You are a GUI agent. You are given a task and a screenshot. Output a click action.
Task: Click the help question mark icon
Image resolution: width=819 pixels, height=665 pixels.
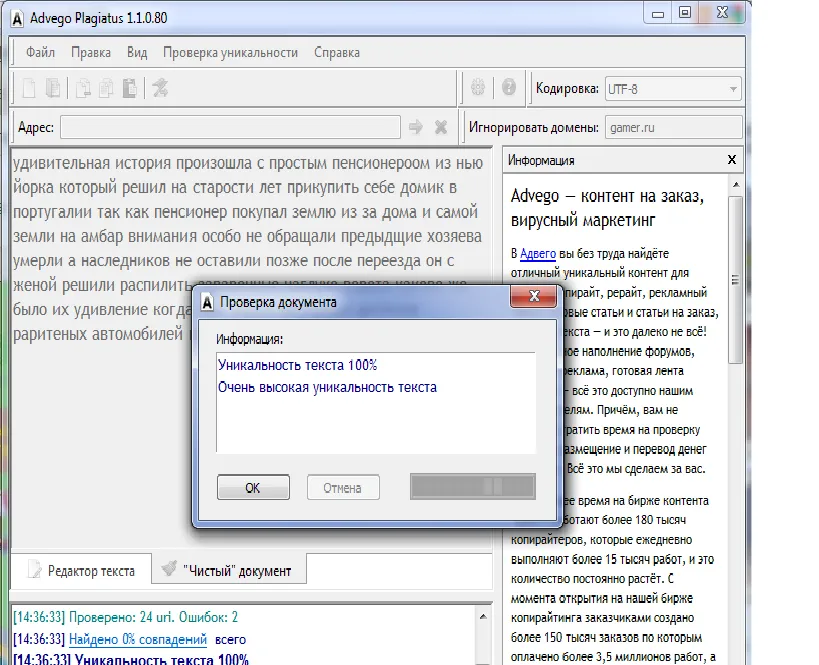click(509, 87)
